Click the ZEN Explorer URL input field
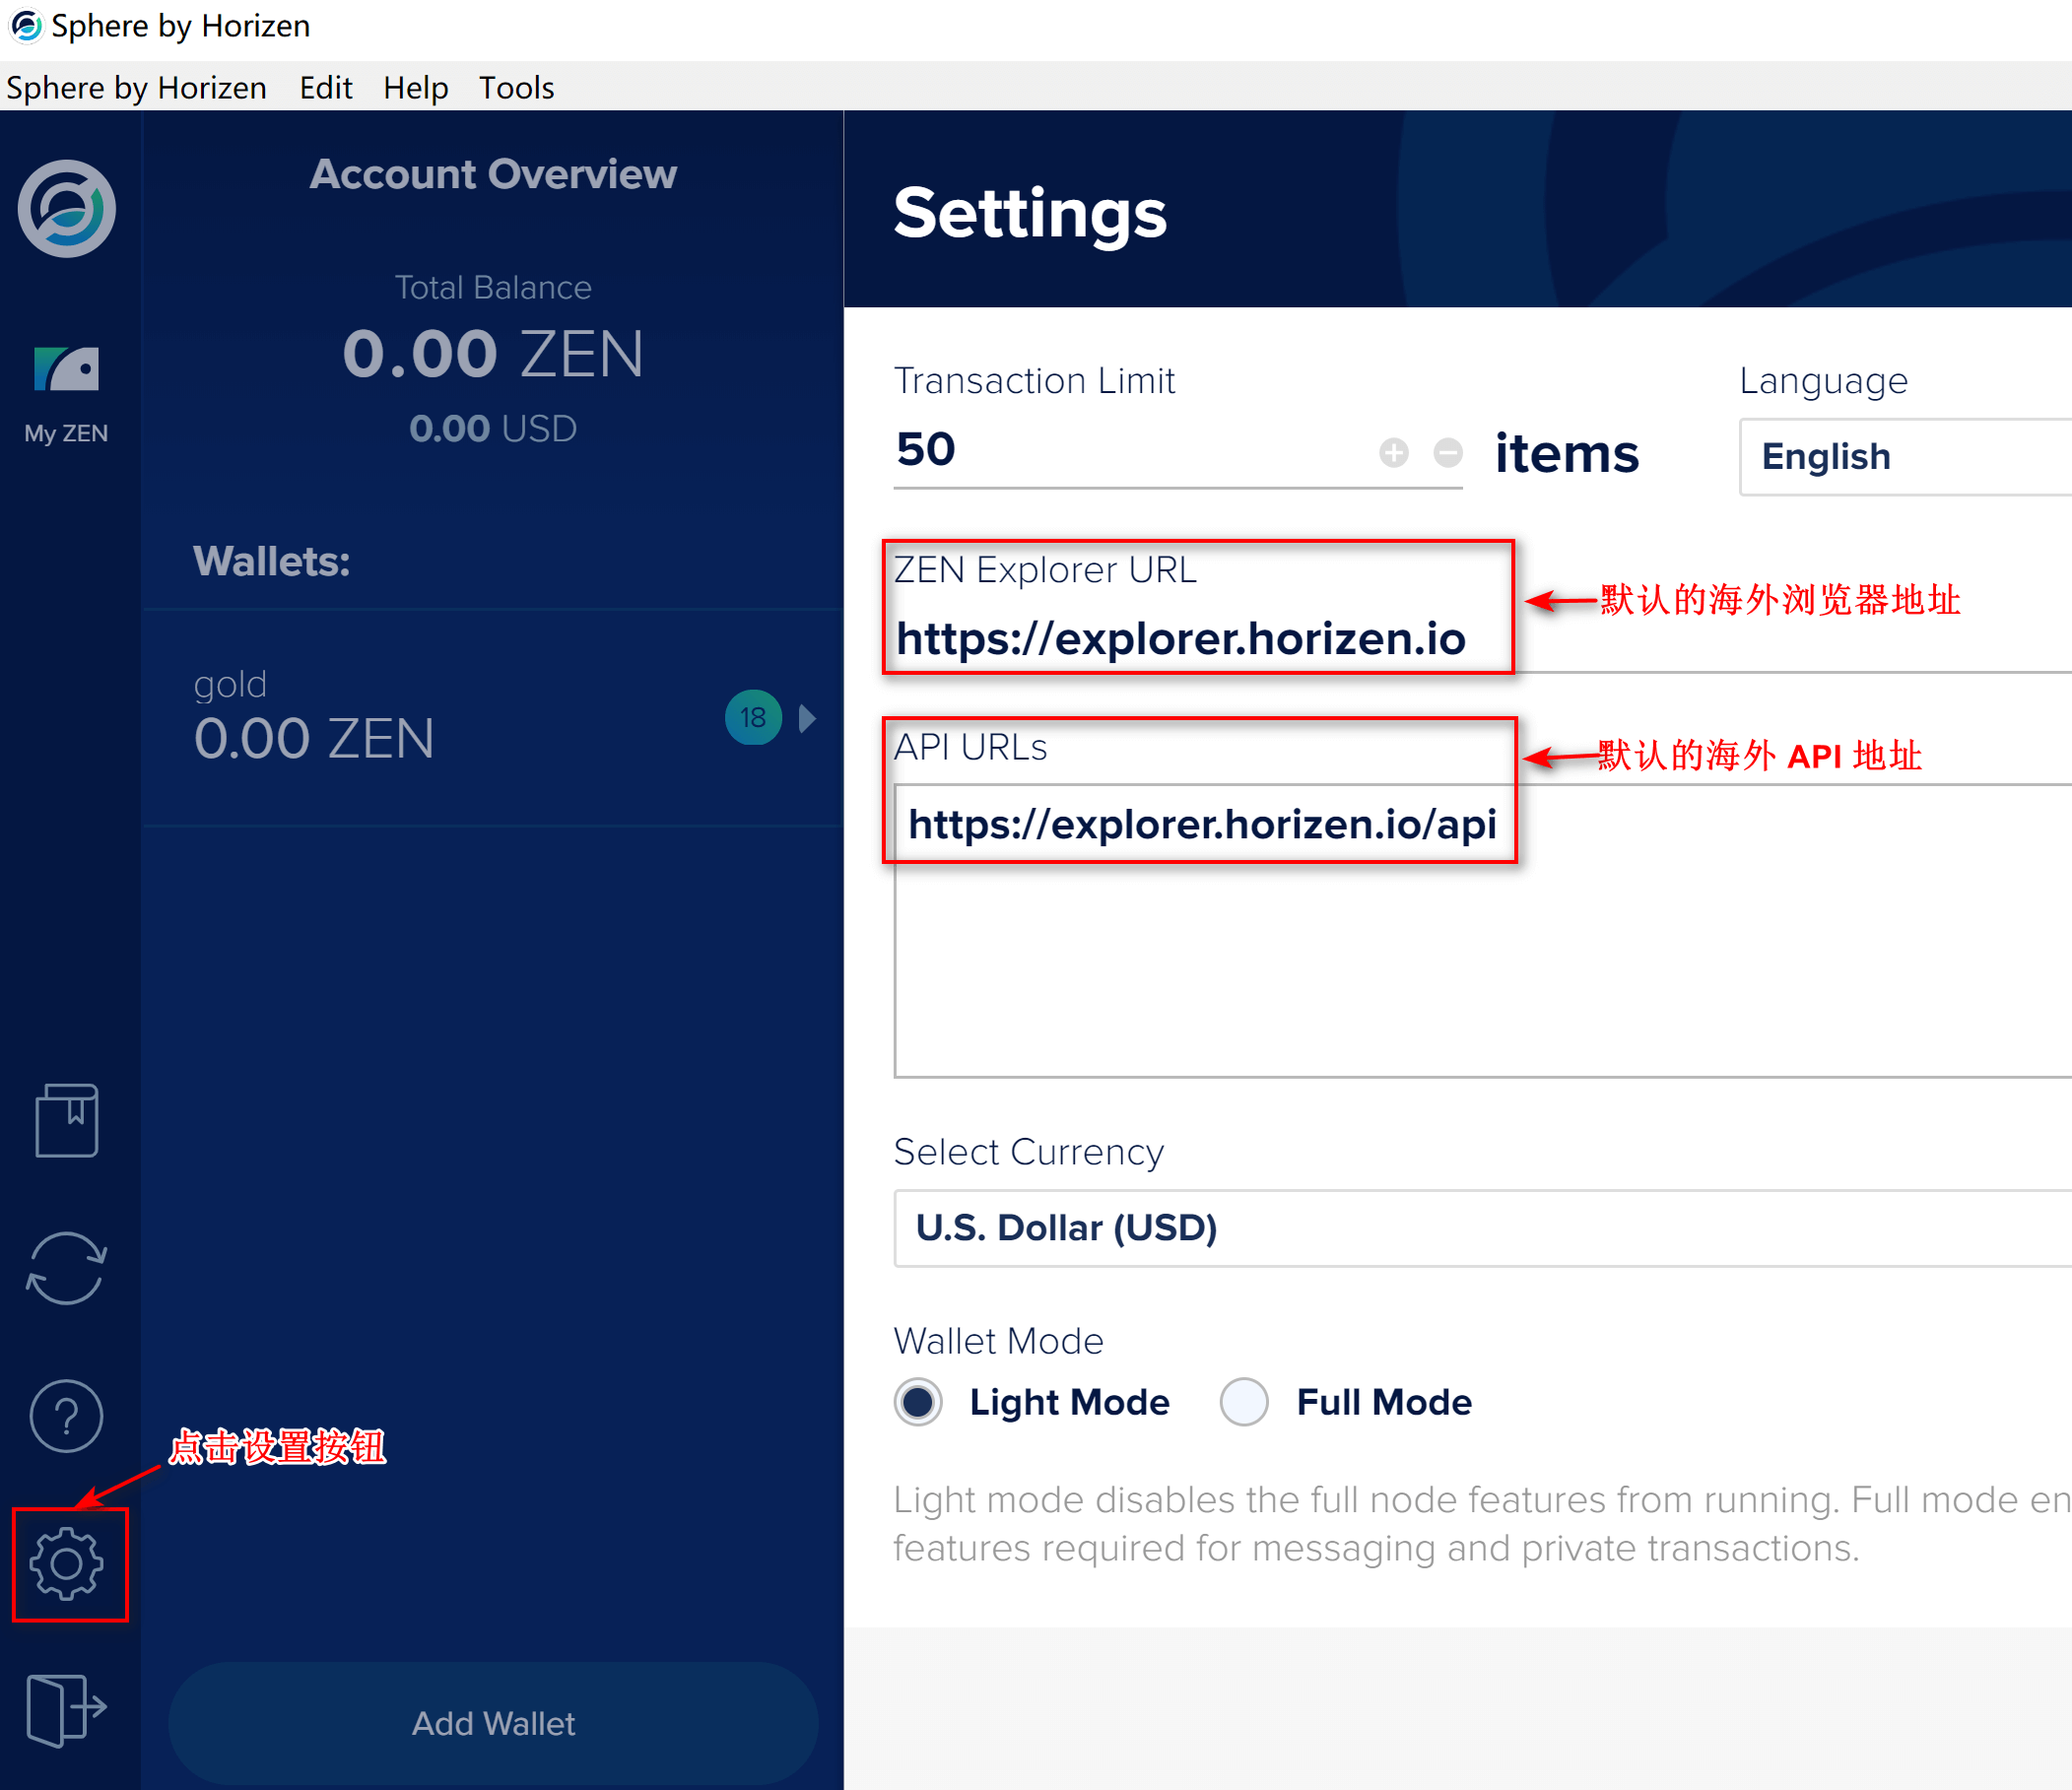The width and height of the screenshot is (2072, 1790). pos(1198,639)
